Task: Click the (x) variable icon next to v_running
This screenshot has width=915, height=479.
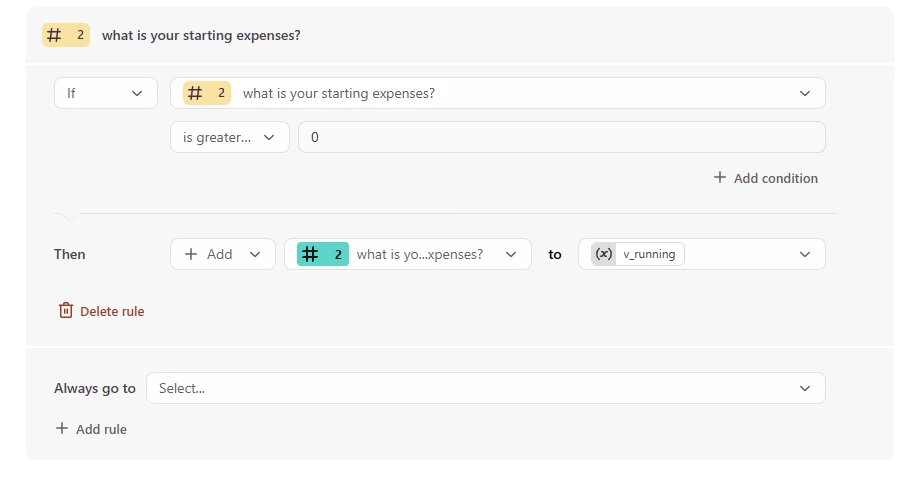Action: (604, 254)
